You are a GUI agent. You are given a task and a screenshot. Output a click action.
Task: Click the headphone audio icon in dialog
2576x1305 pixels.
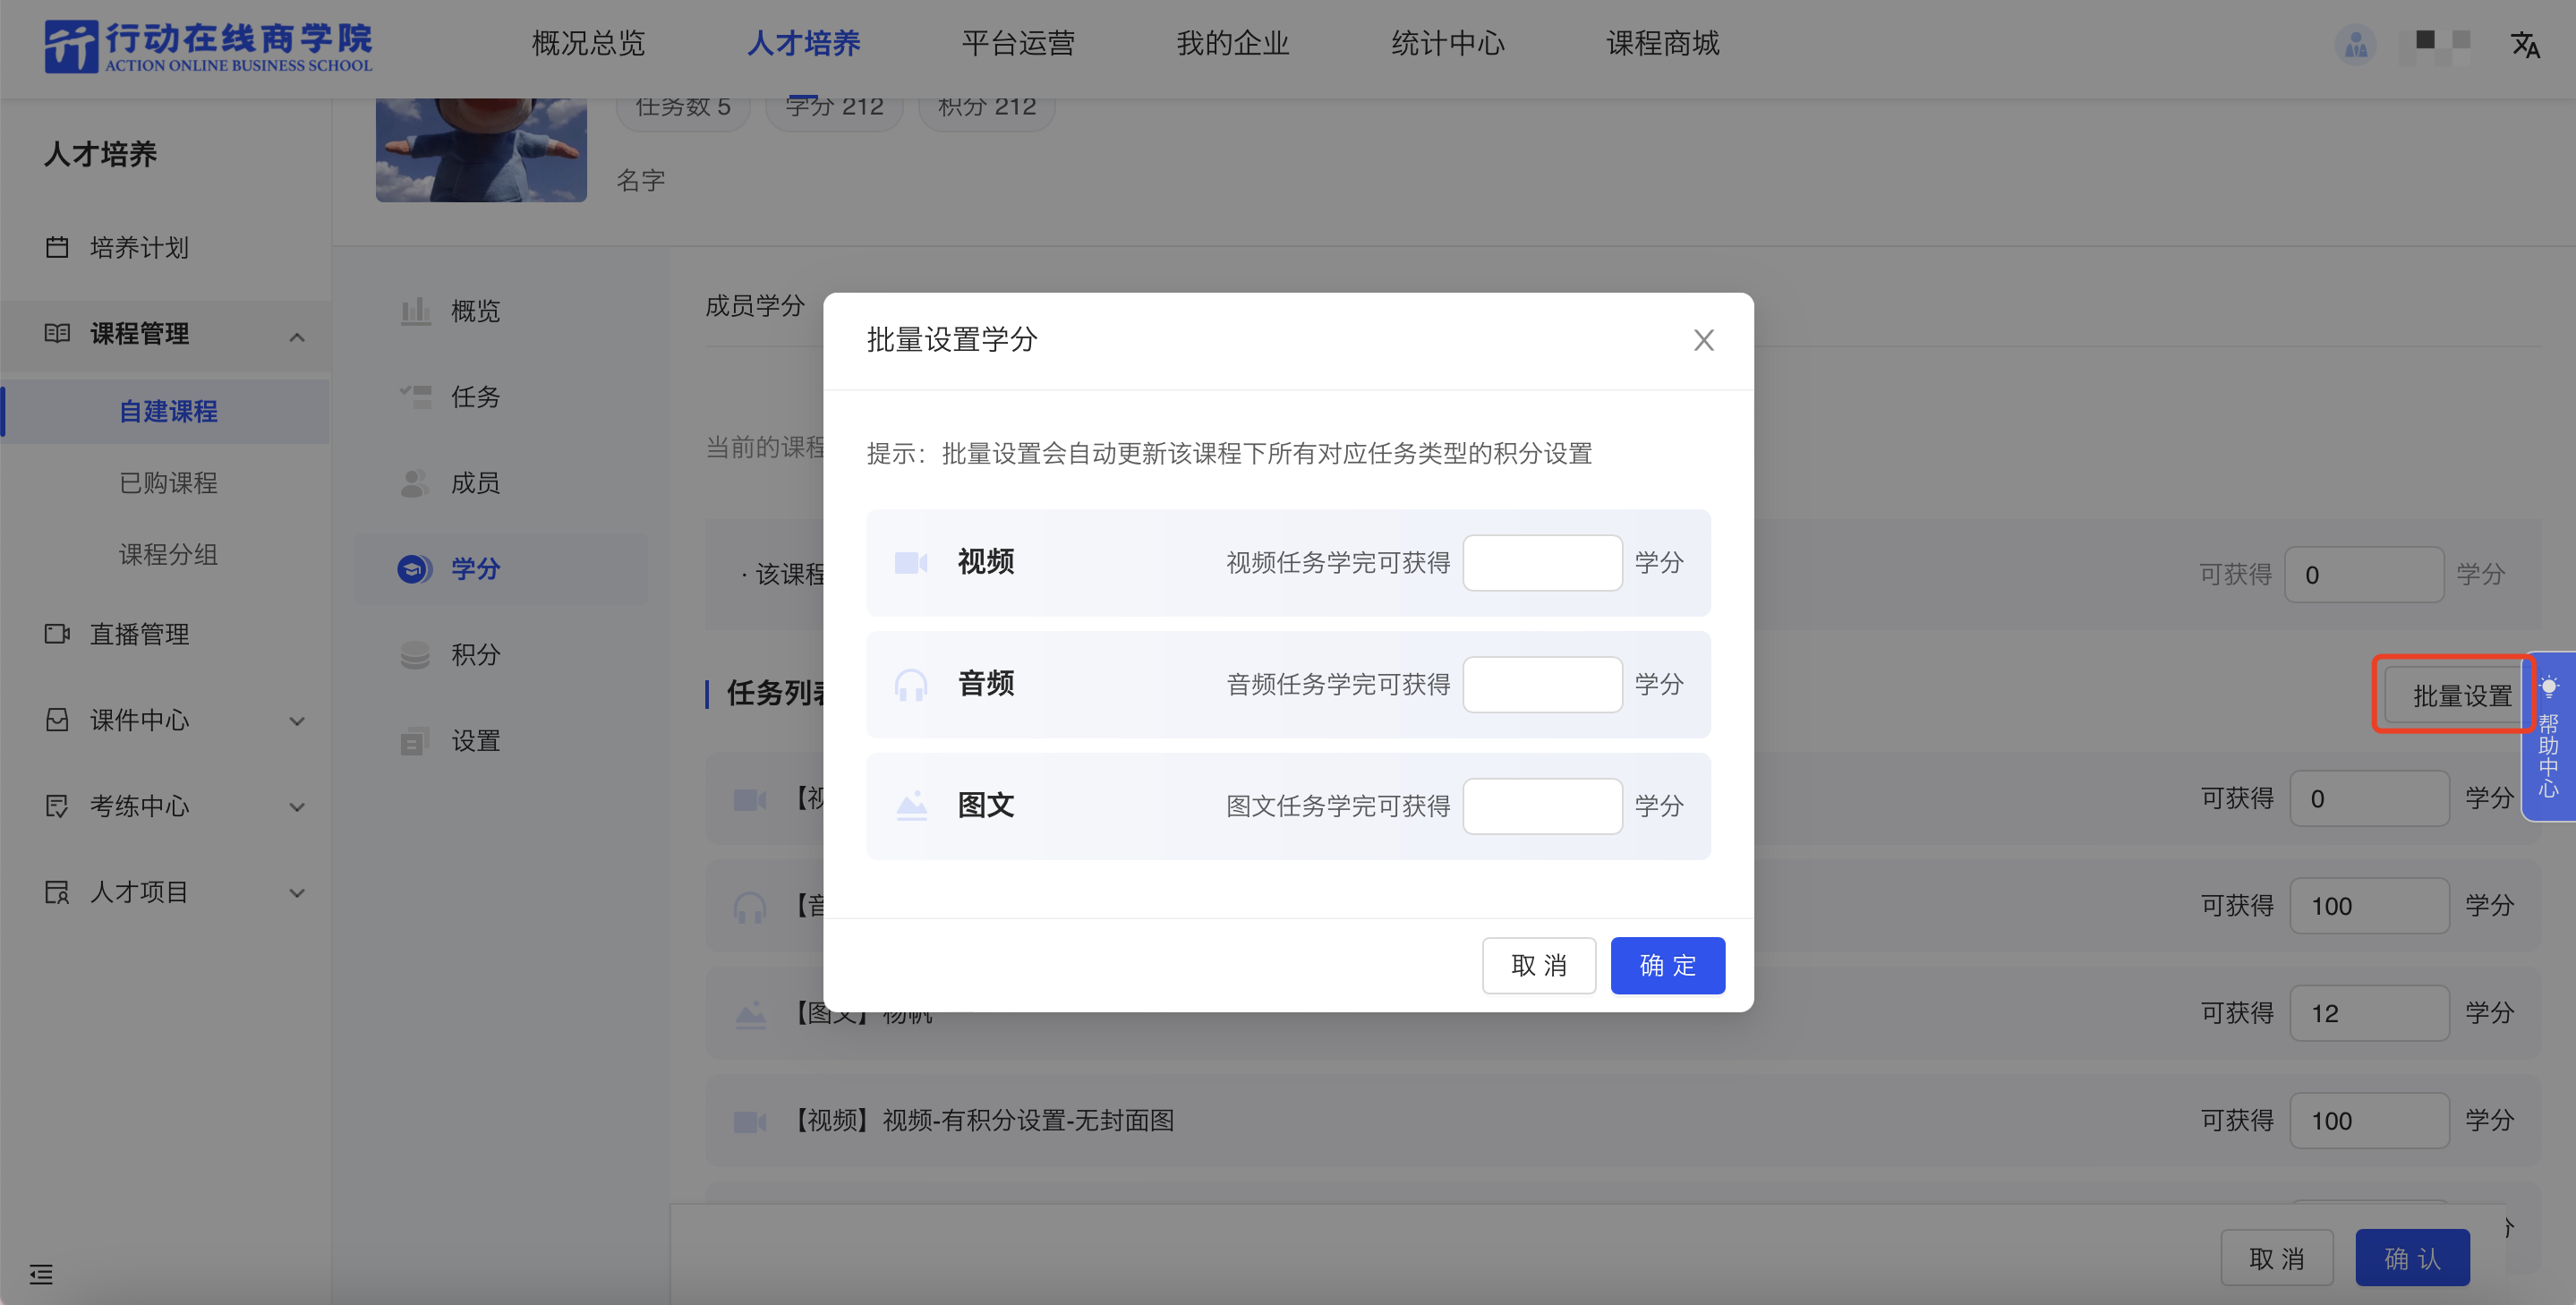click(x=911, y=685)
